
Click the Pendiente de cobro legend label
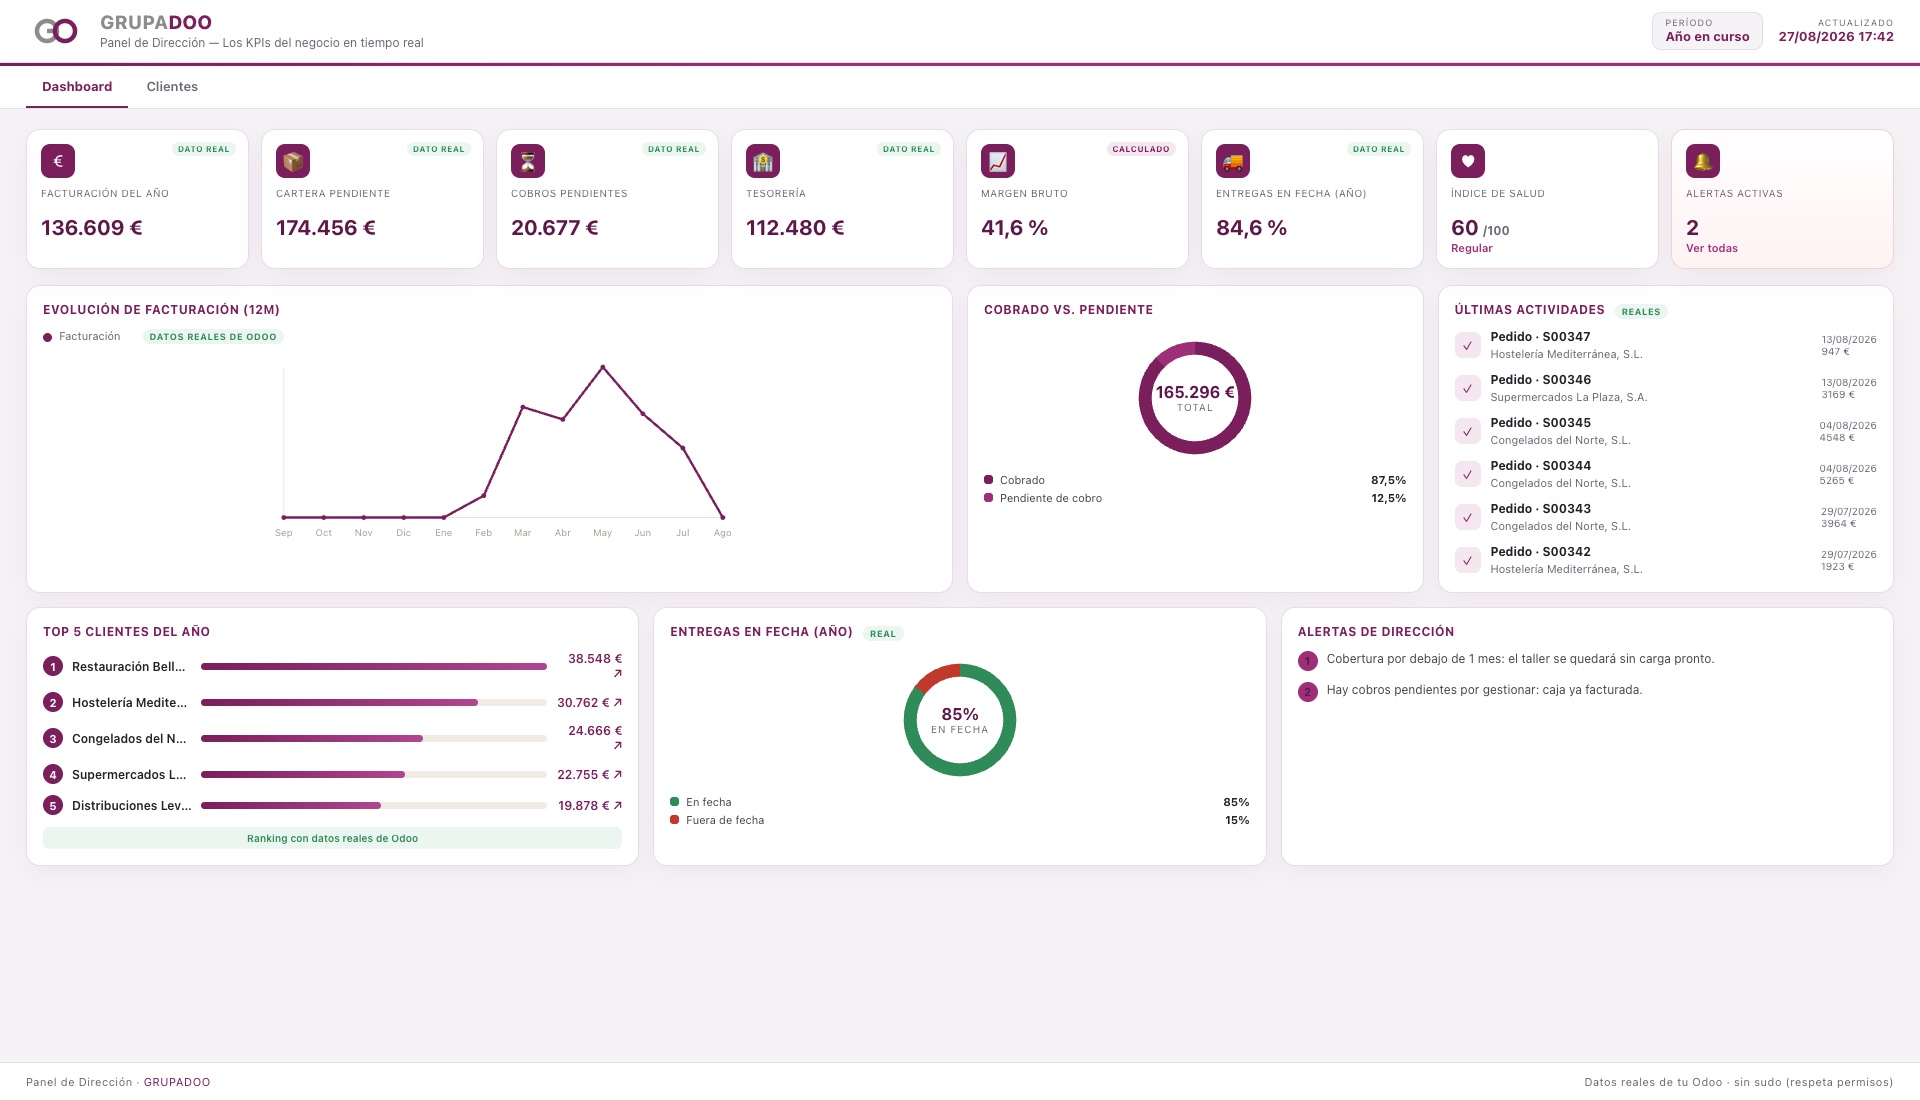[1050, 498]
